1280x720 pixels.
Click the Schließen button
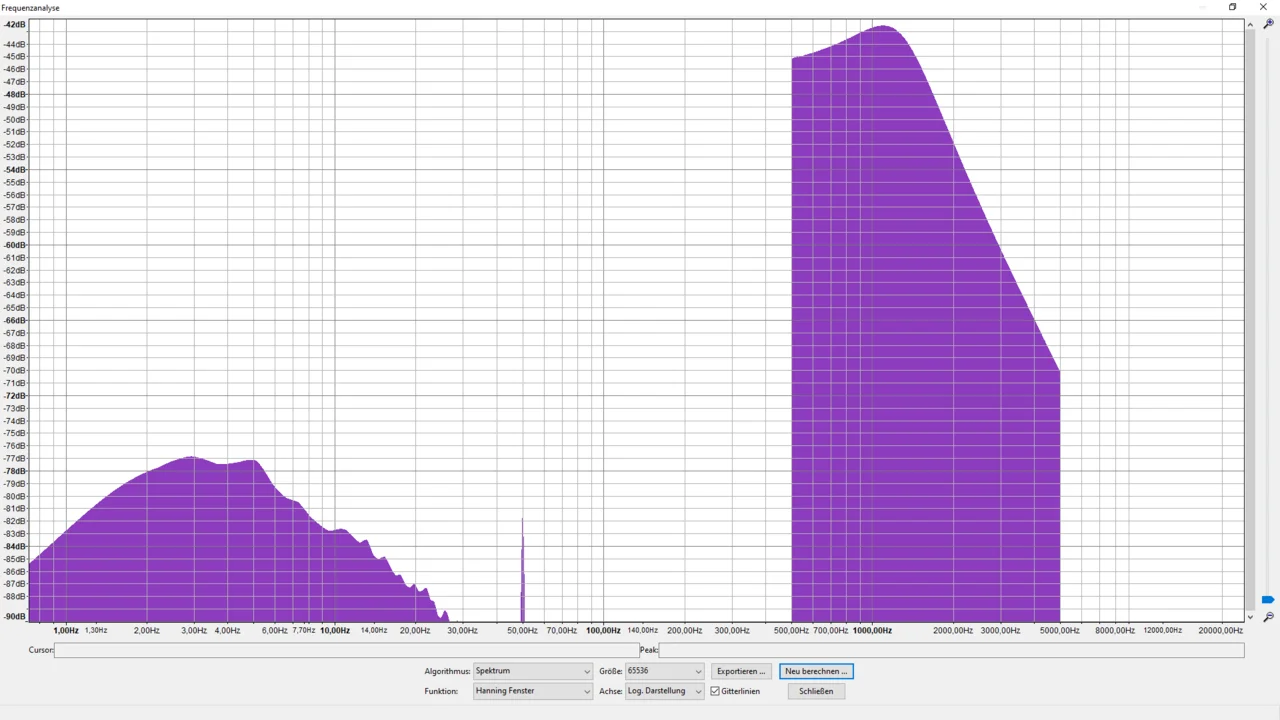(x=816, y=691)
